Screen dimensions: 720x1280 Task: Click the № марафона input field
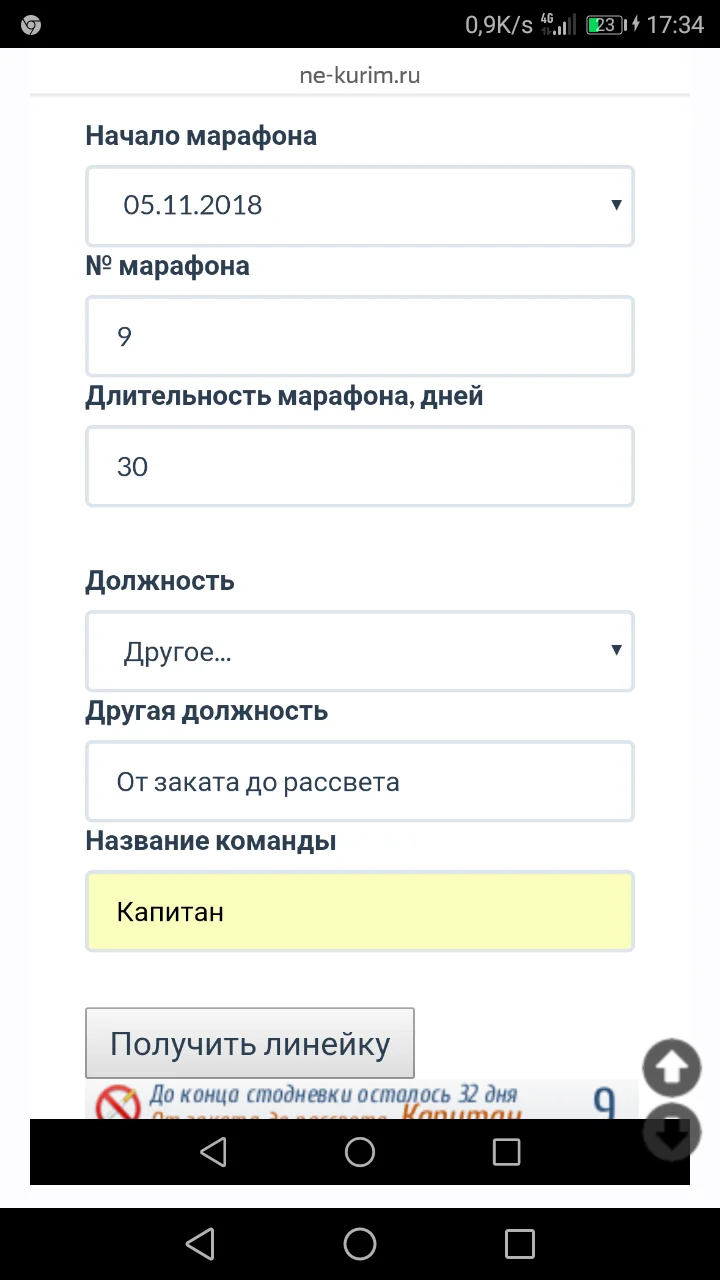coord(360,336)
